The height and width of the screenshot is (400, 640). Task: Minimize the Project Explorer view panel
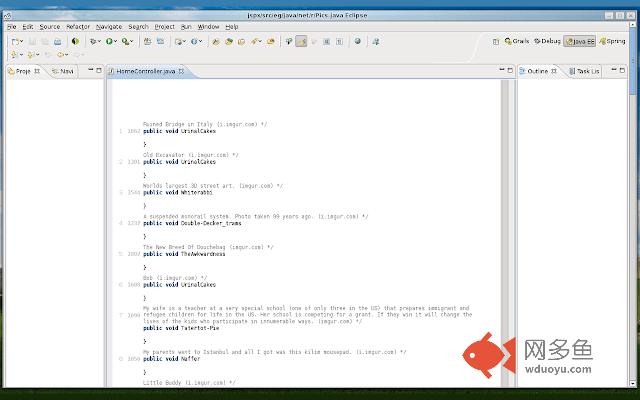click(x=91, y=70)
